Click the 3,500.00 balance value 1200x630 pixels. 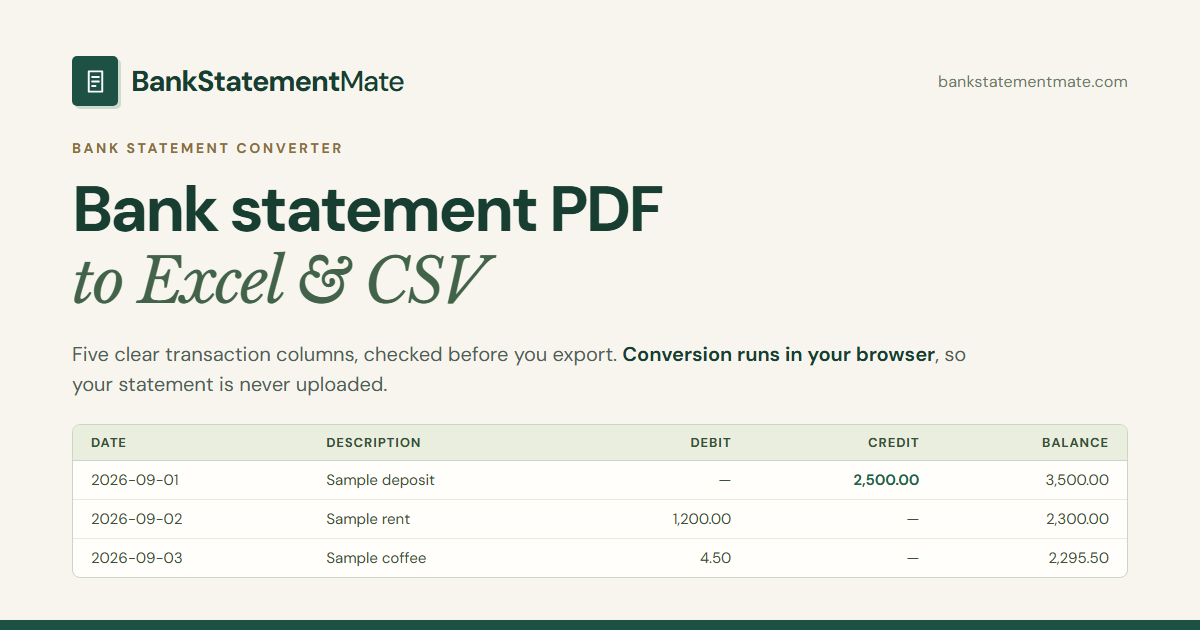1077,480
